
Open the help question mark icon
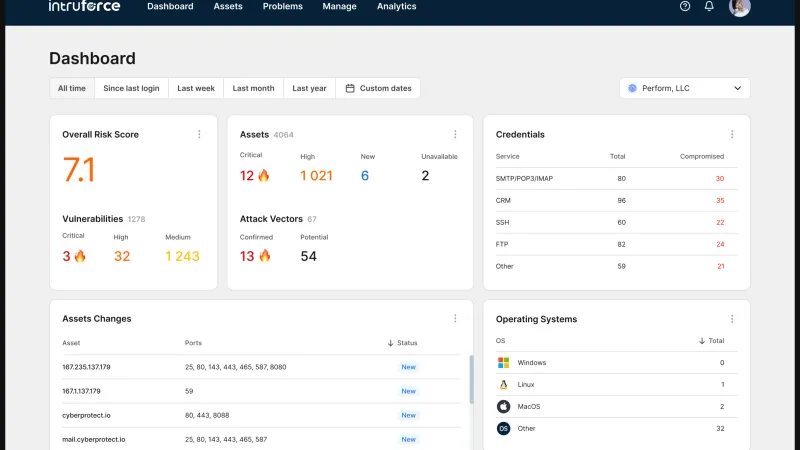[x=685, y=6]
